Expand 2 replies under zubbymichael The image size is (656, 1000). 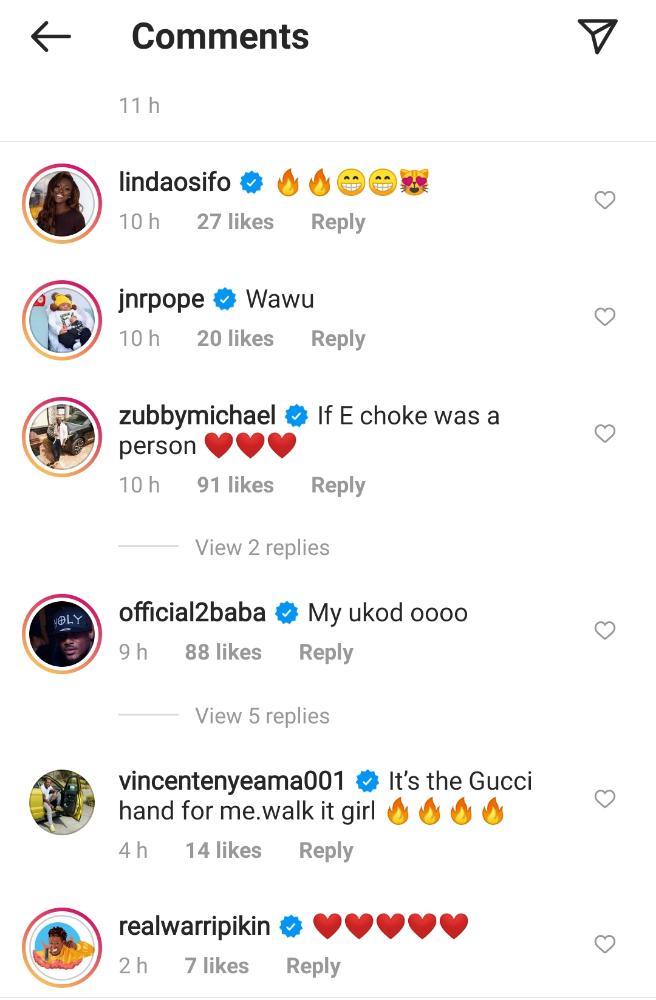262,548
